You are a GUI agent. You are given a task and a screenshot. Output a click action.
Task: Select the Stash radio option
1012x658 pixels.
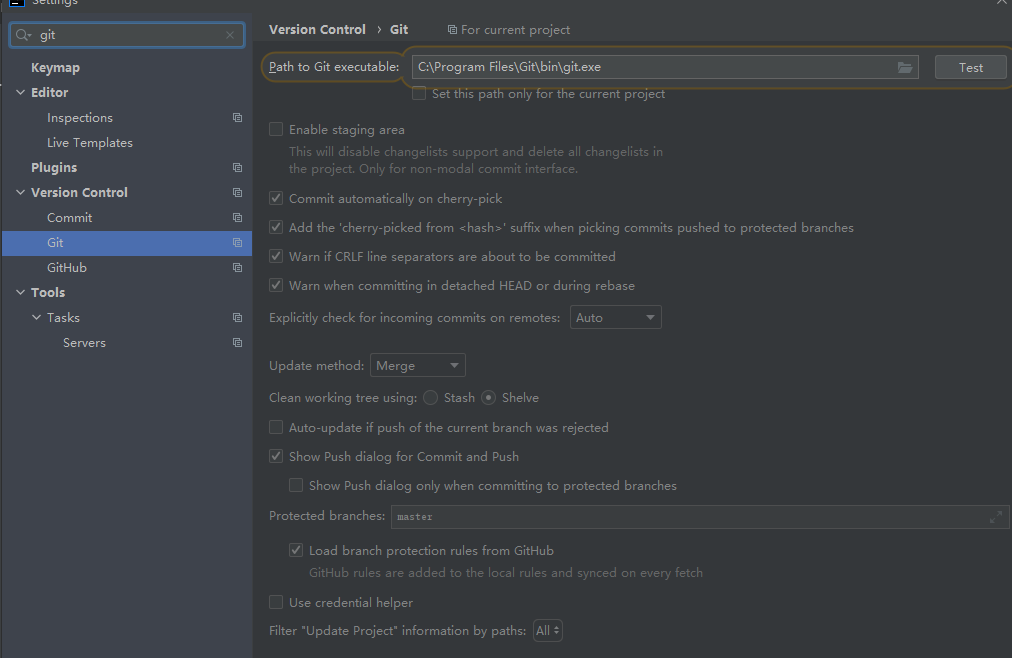coord(431,398)
